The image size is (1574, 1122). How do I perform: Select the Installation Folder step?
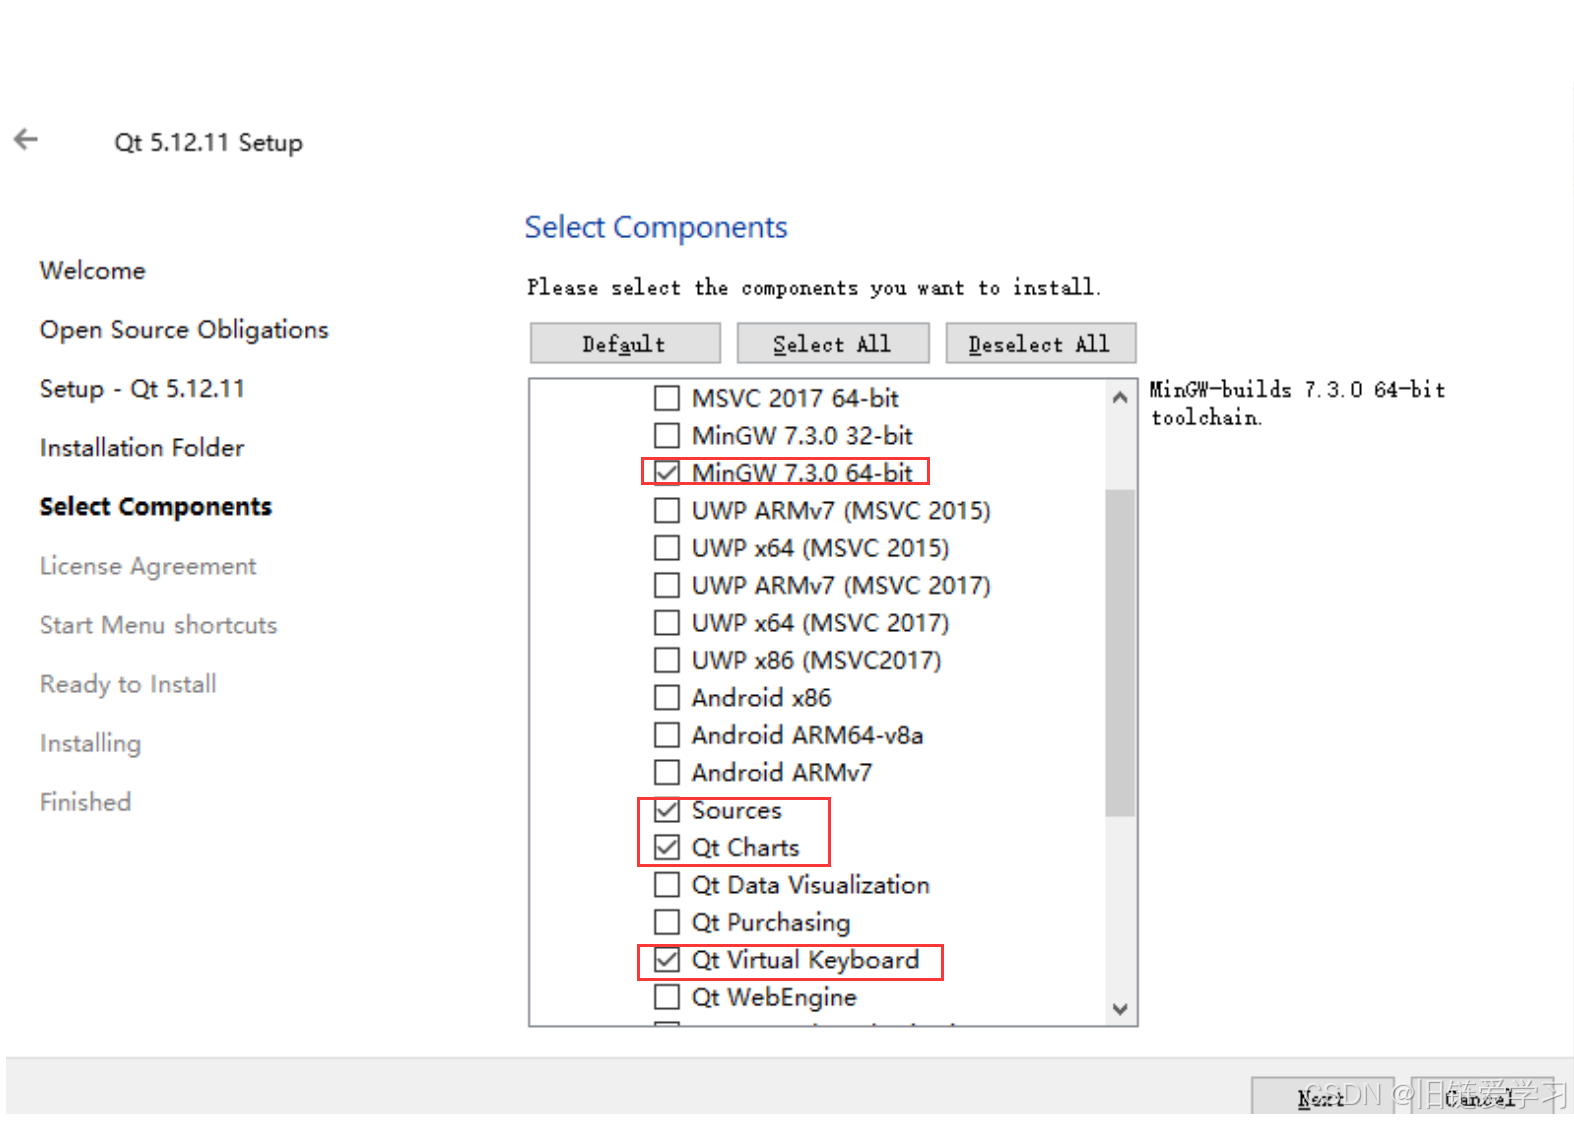coord(142,448)
